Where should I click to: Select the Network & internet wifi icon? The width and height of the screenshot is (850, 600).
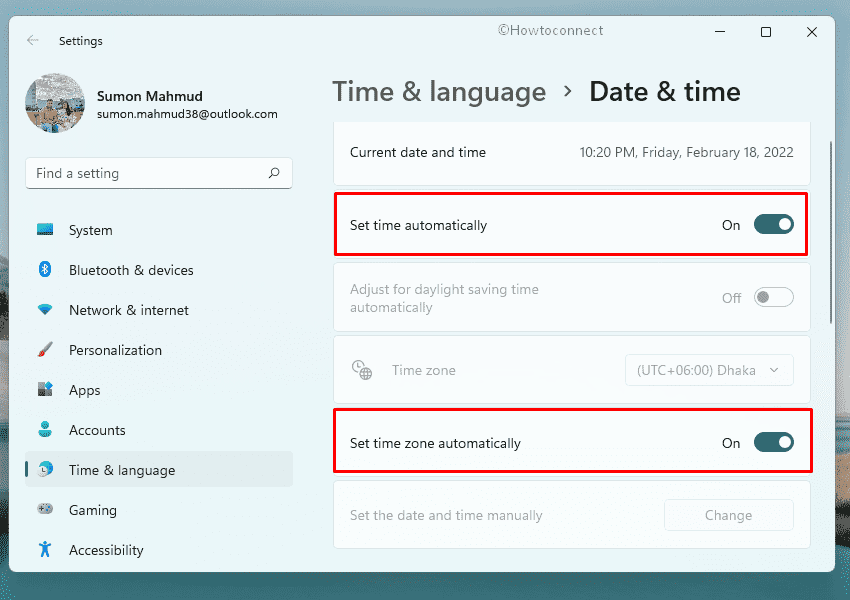point(45,310)
